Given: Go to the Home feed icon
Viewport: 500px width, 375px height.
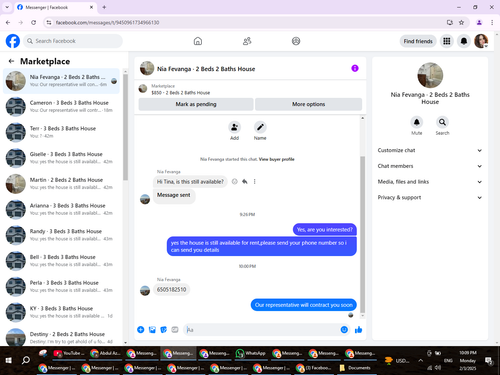Looking at the screenshot, I should pyautogui.click(x=198, y=41).
